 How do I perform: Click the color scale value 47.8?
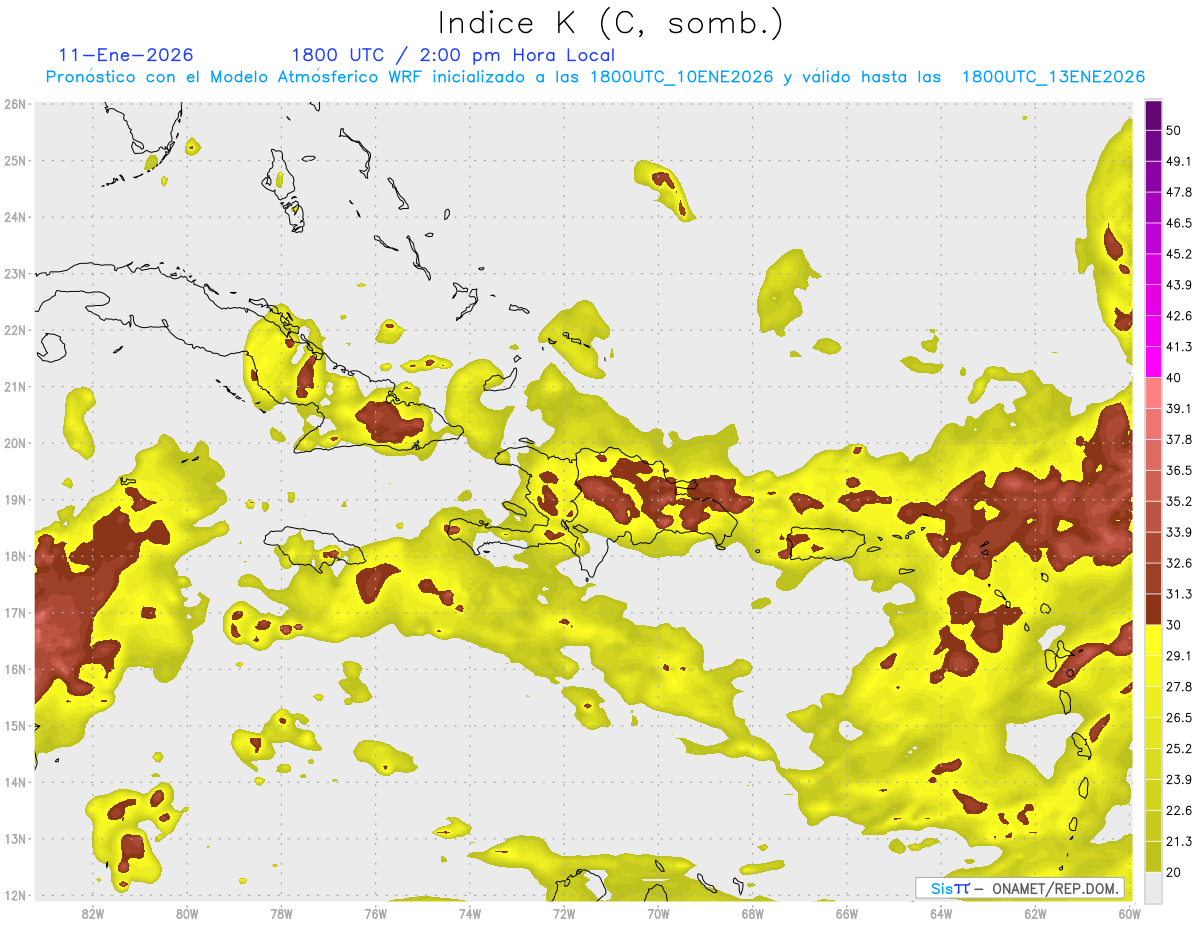tap(1179, 192)
